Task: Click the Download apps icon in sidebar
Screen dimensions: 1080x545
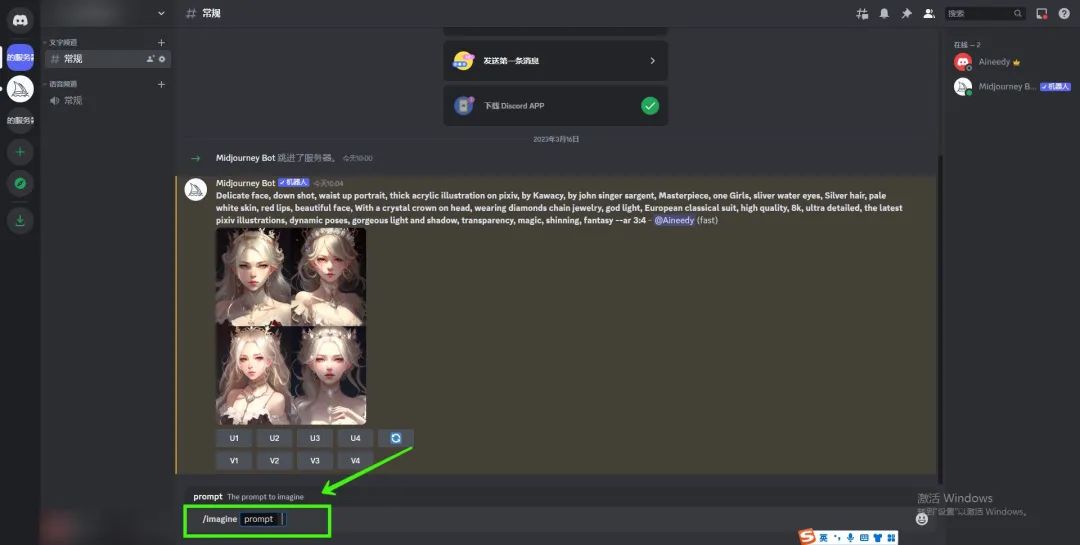Action: tap(20, 220)
